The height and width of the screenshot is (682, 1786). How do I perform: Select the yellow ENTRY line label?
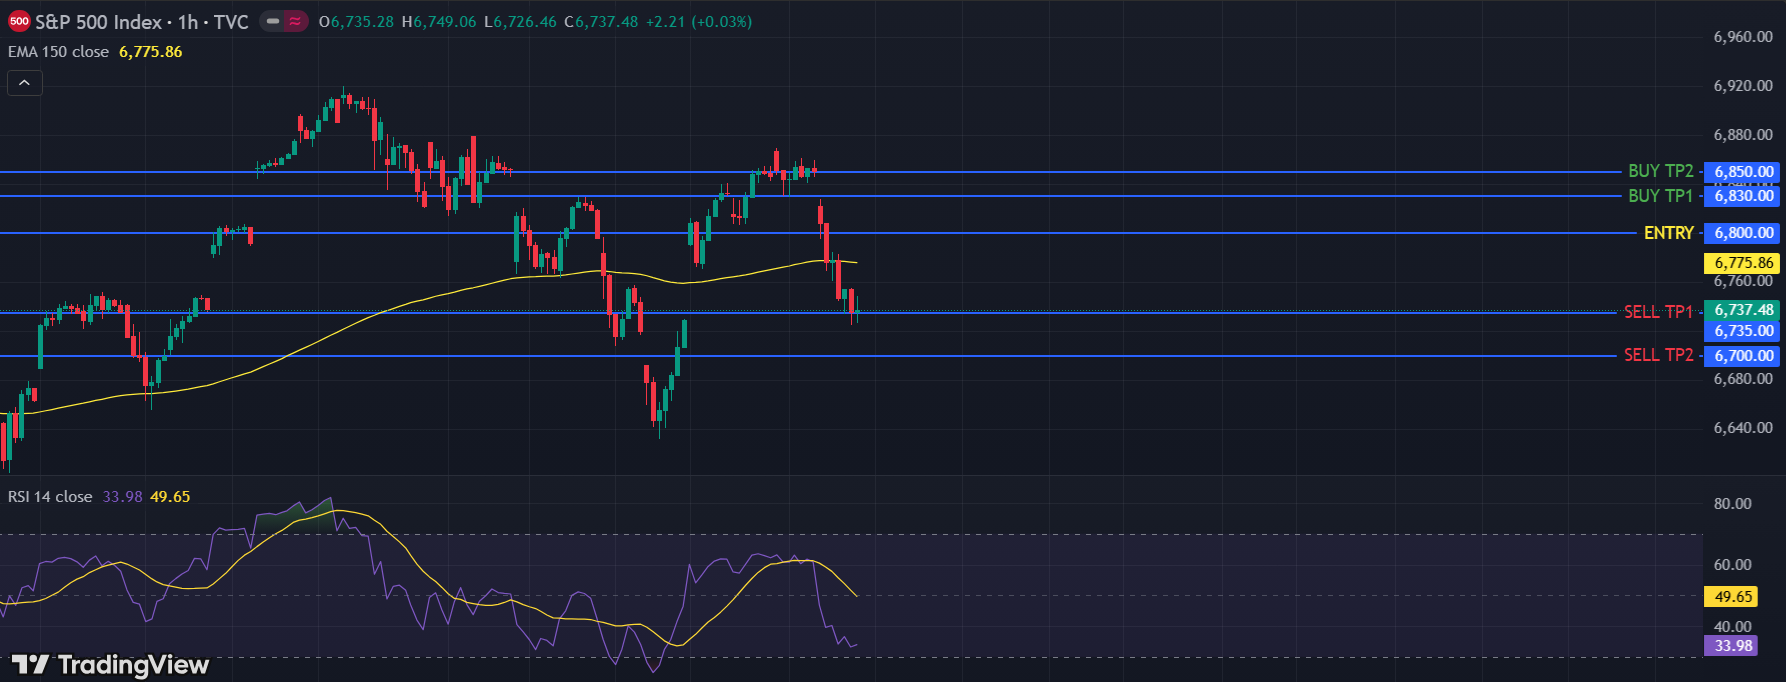click(1668, 233)
